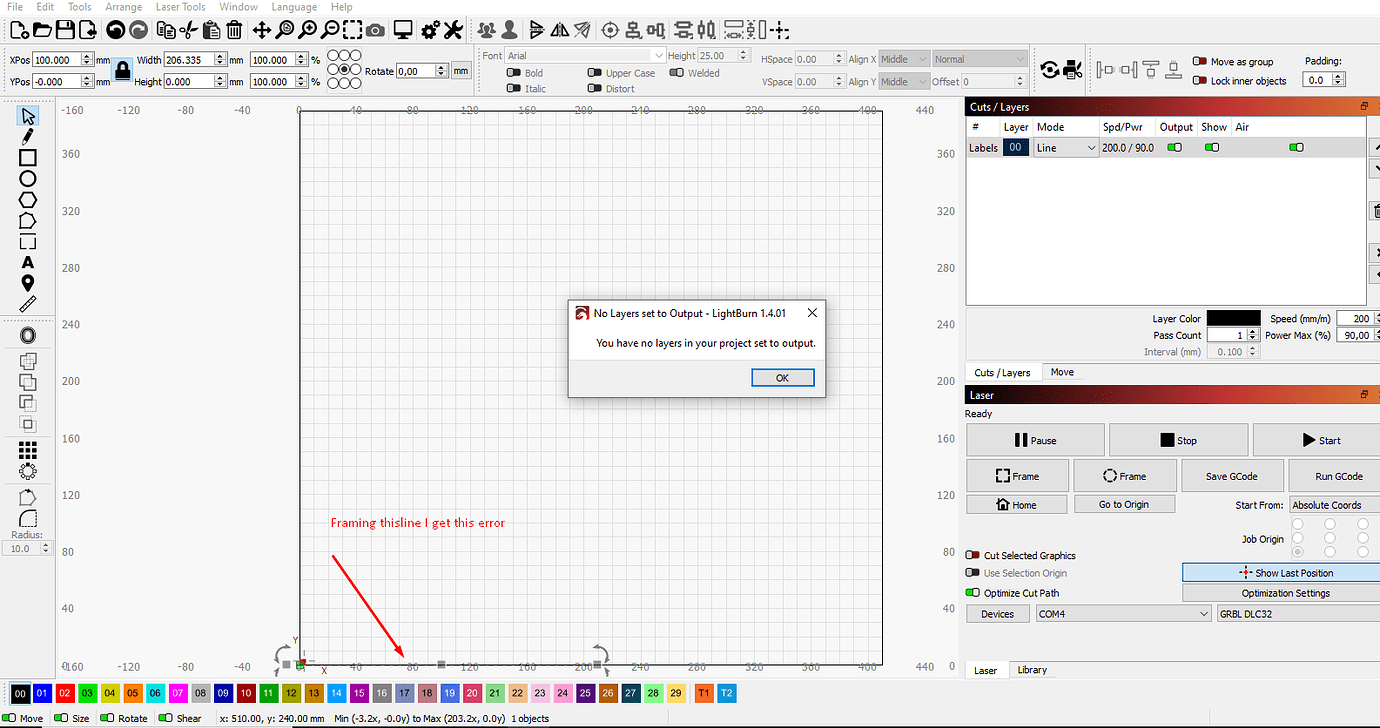Select the Draw Lines pencil tool
The width and height of the screenshot is (1380, 728).
[27, 136]
